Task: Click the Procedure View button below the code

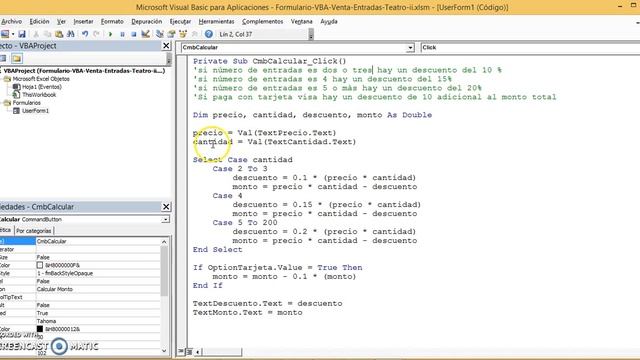Action: 181,351
